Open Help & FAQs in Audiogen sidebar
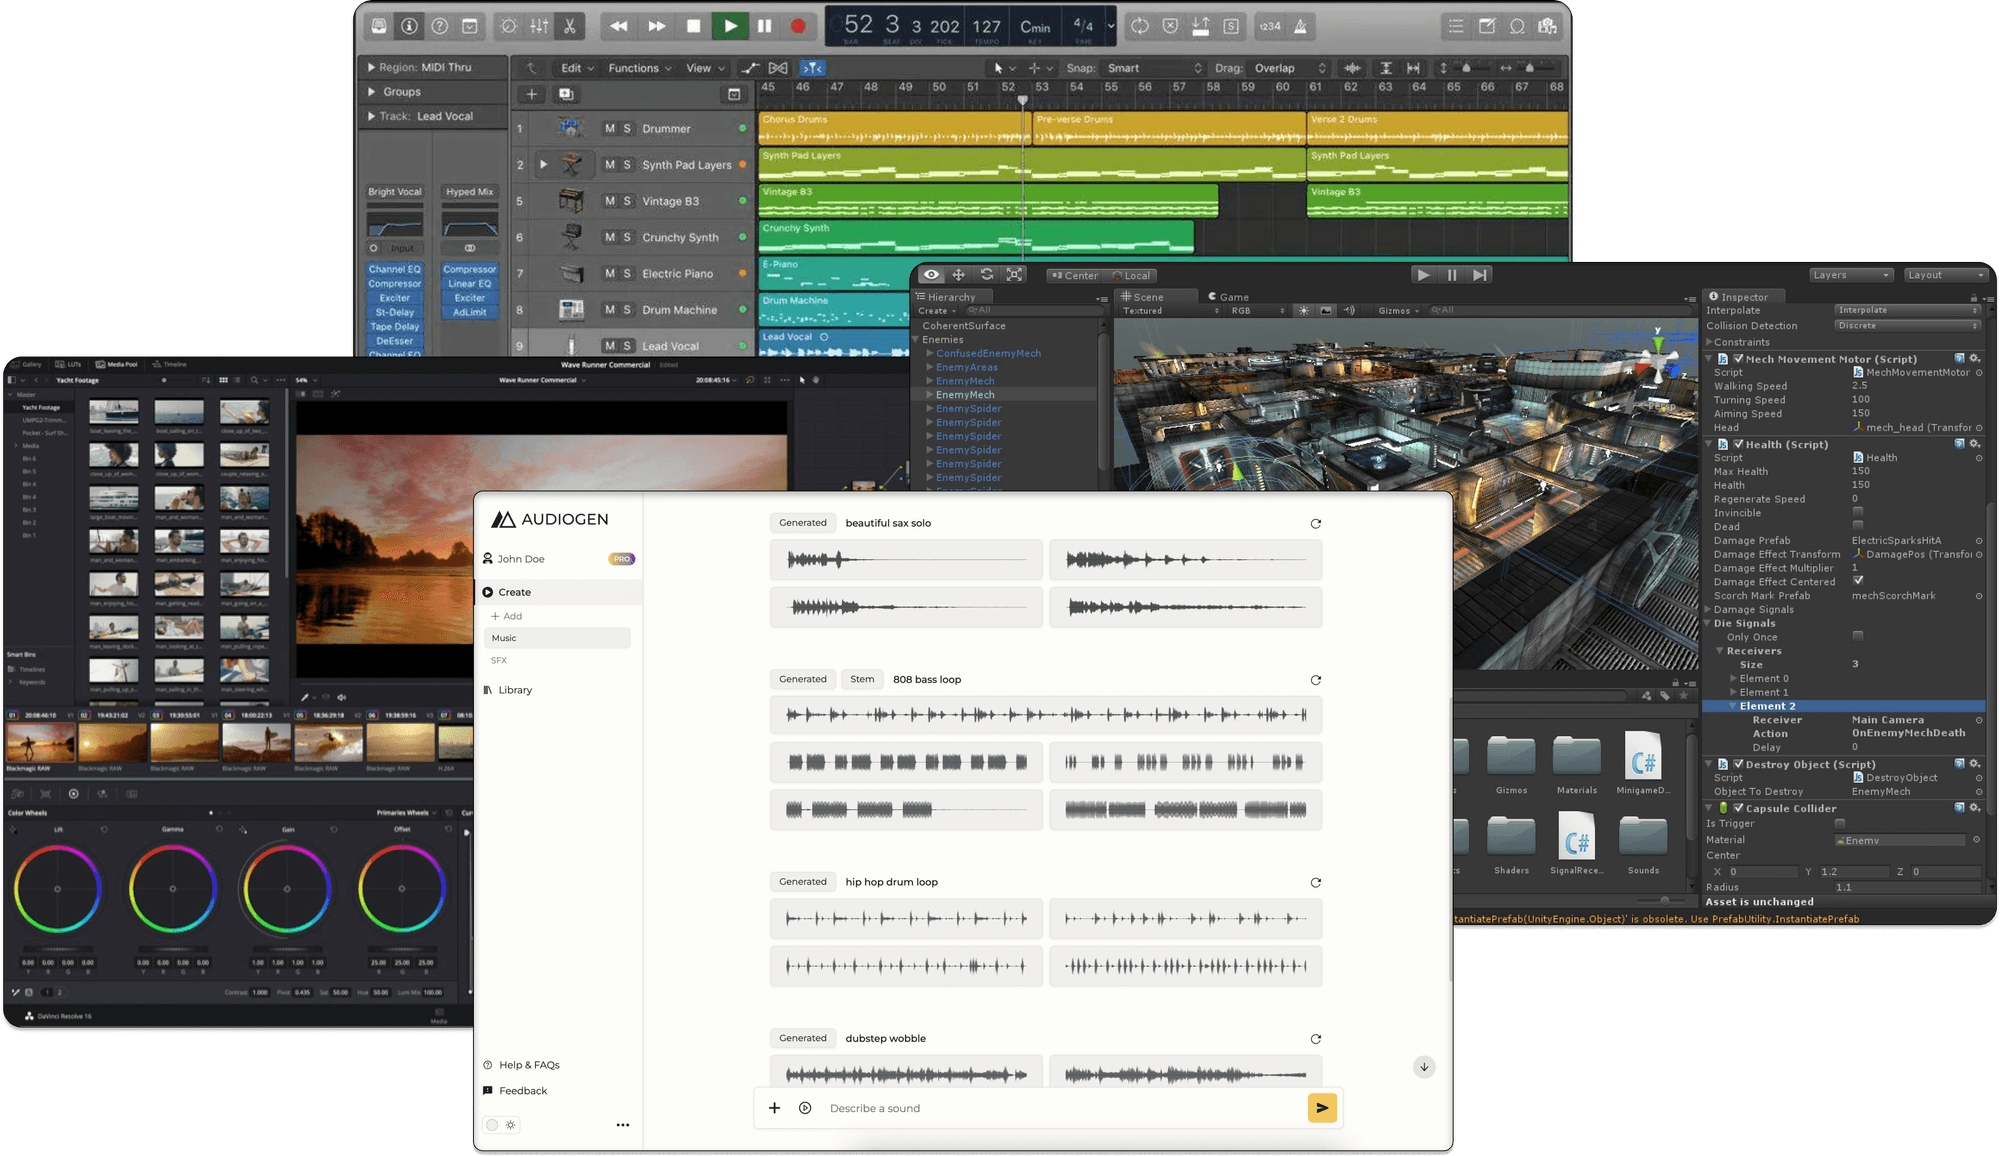 point(528,1064)
